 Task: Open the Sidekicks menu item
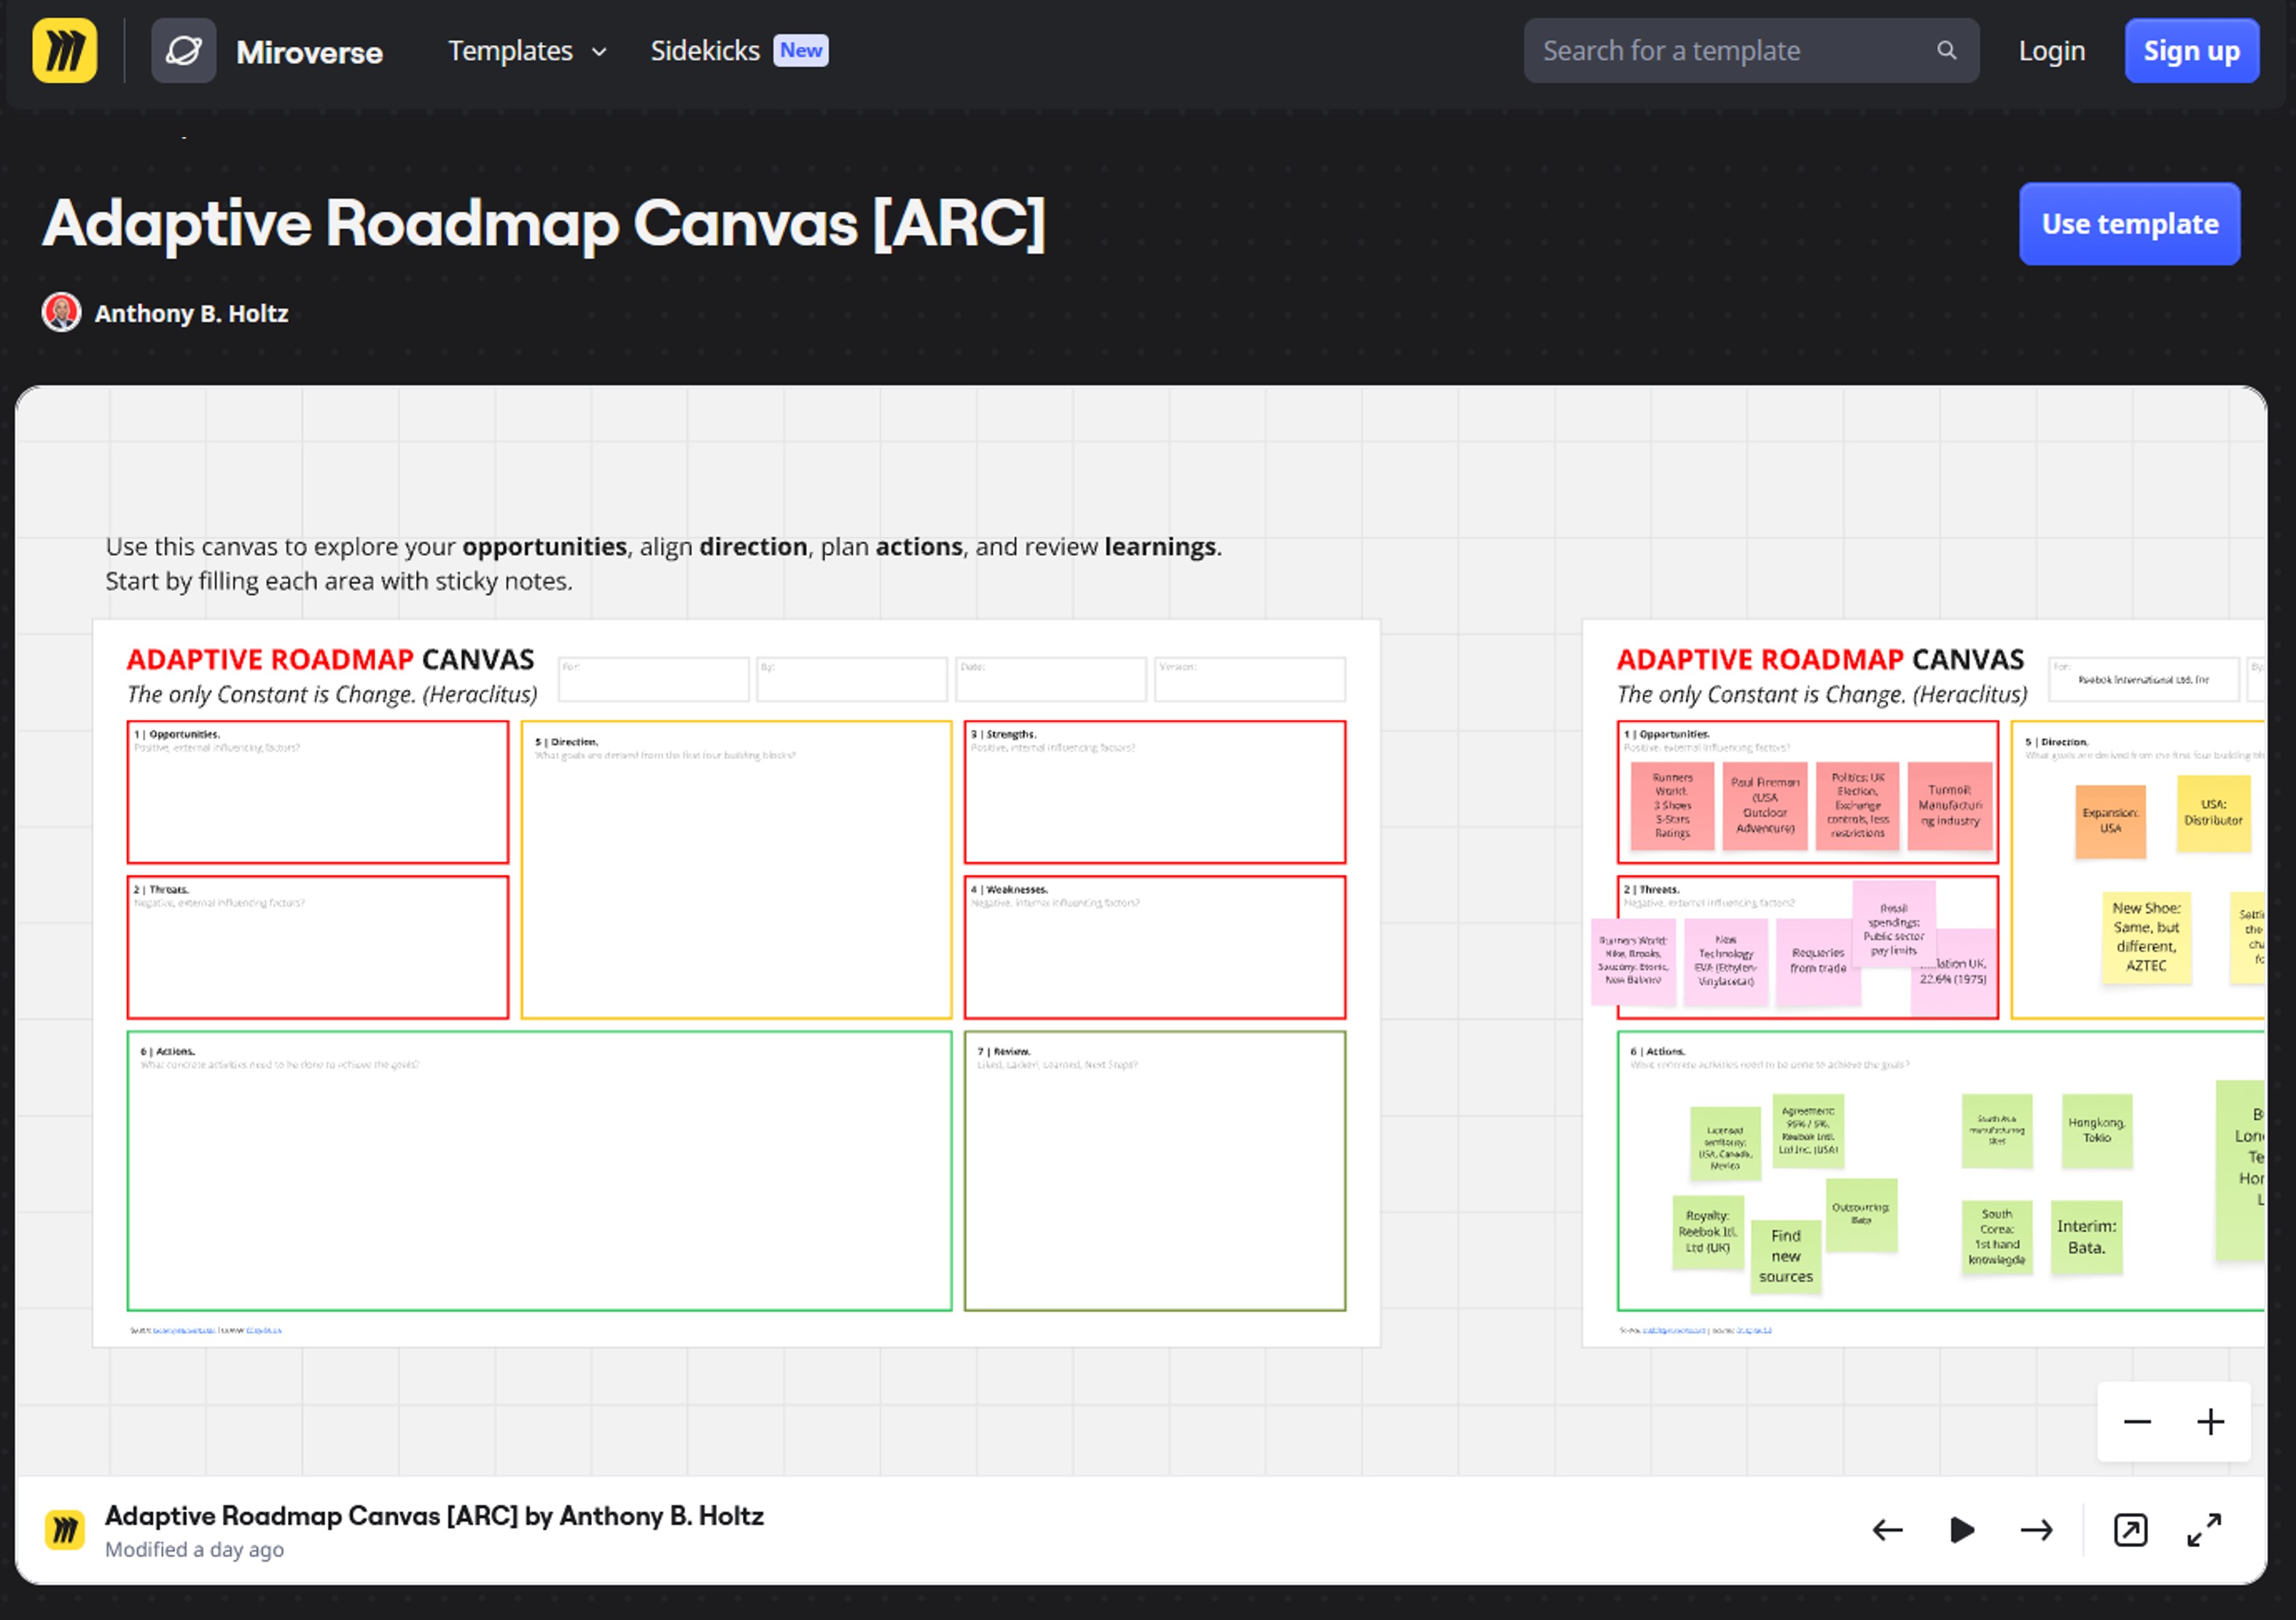(x=705, y=51)
